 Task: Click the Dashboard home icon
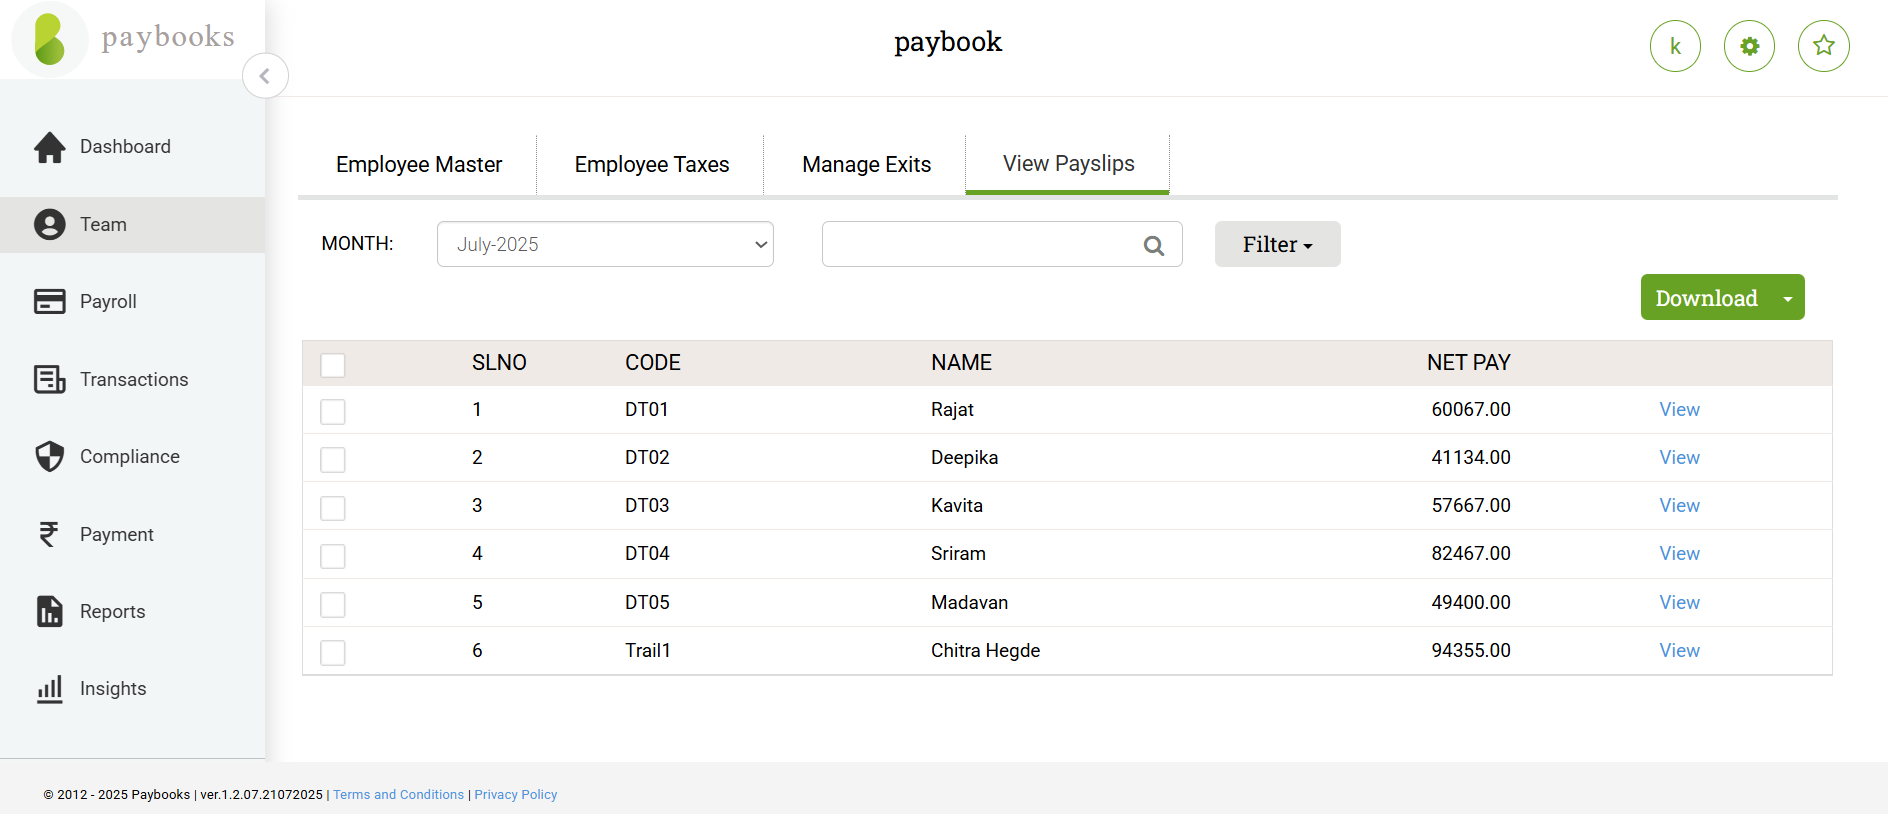(x=49, y=147)
